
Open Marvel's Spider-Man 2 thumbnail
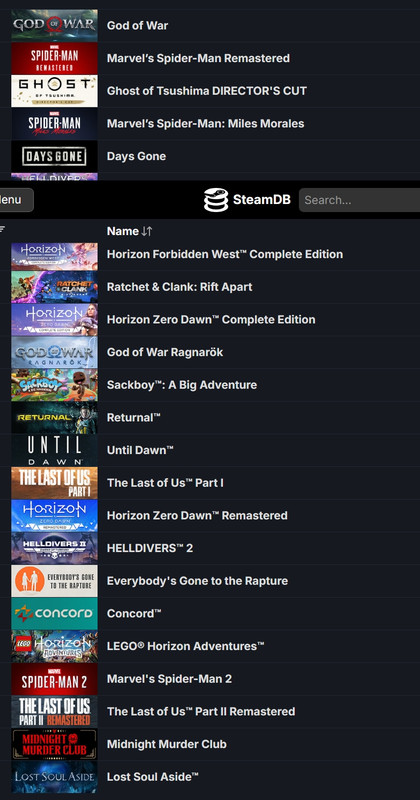coord(54,679)
